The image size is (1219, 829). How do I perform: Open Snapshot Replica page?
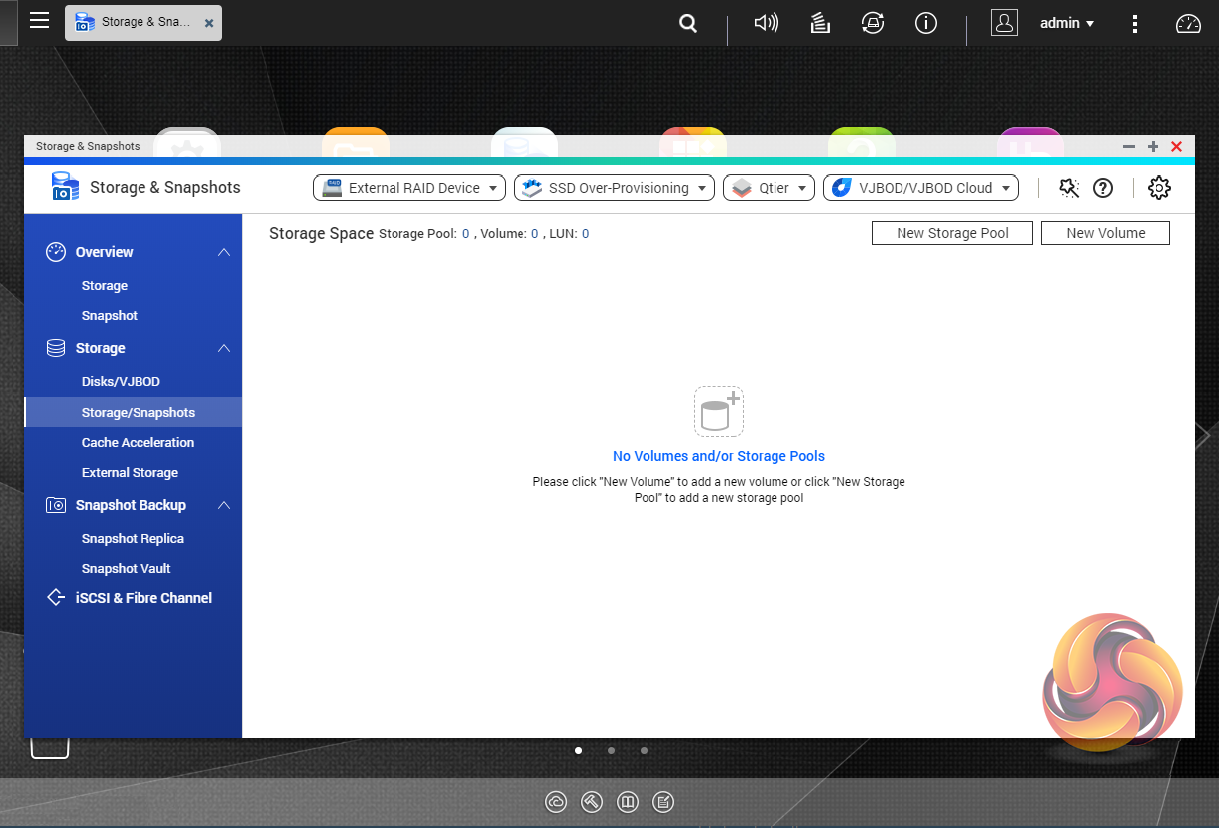click(133, 539)
